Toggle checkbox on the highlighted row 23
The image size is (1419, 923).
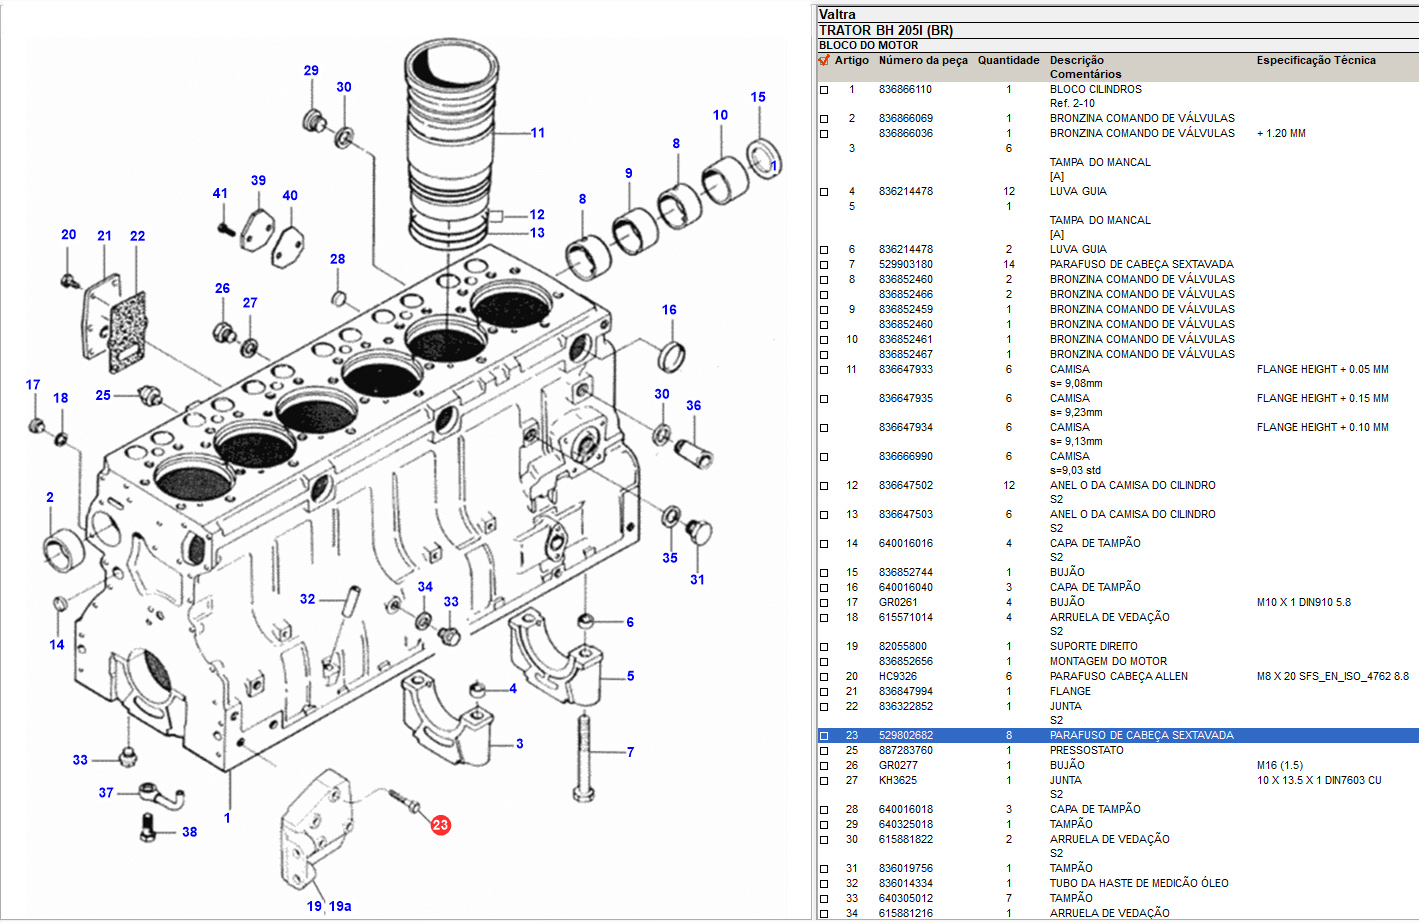(824, 736)
